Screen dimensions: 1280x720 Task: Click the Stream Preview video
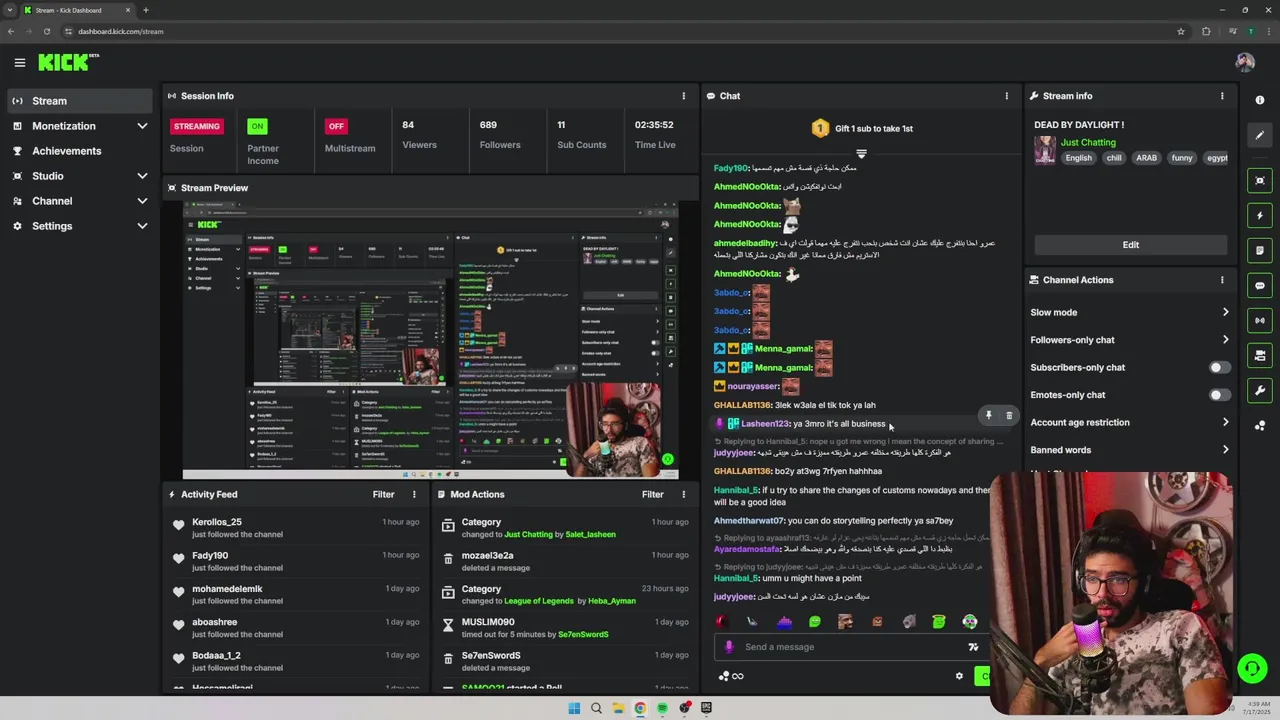click(x=430, y=340)
